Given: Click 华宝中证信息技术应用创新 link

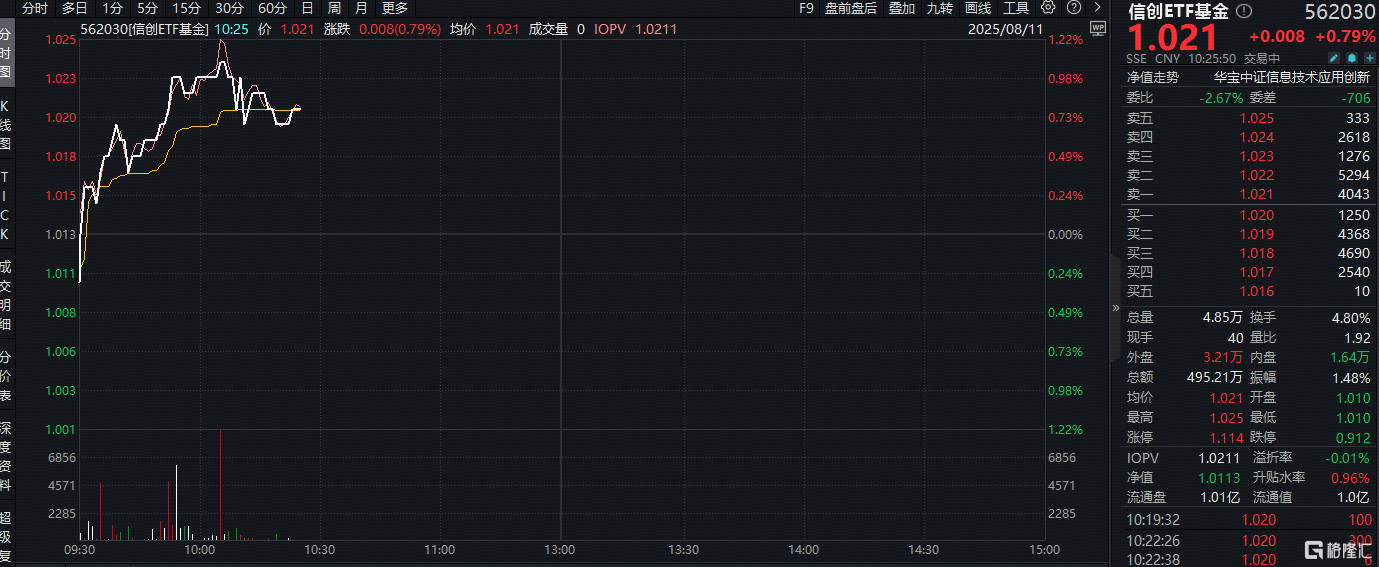Looking at the screenshot, I should tap(1292, 77).
